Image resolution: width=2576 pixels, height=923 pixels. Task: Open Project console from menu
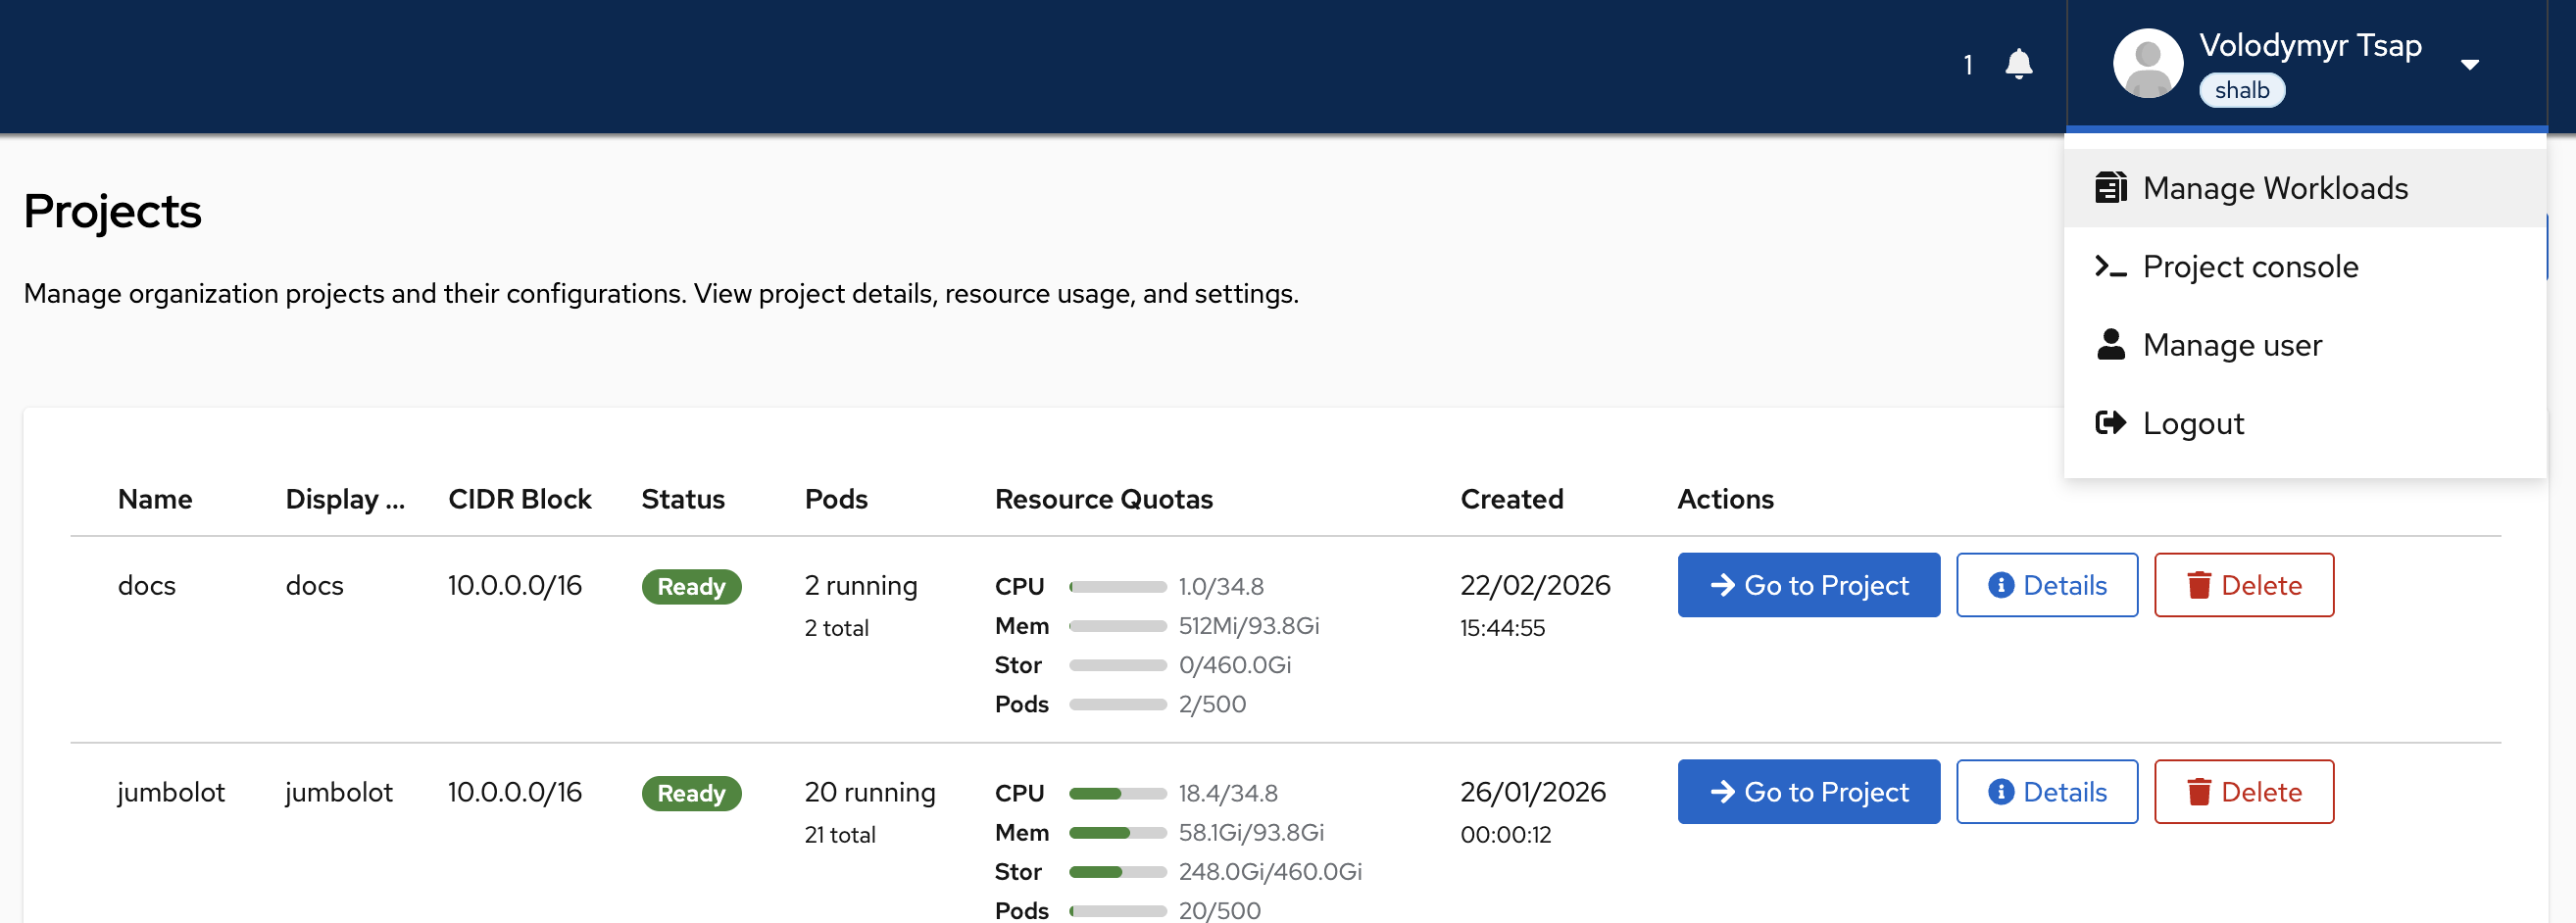pyautogui.click(x=2250, y=267)
